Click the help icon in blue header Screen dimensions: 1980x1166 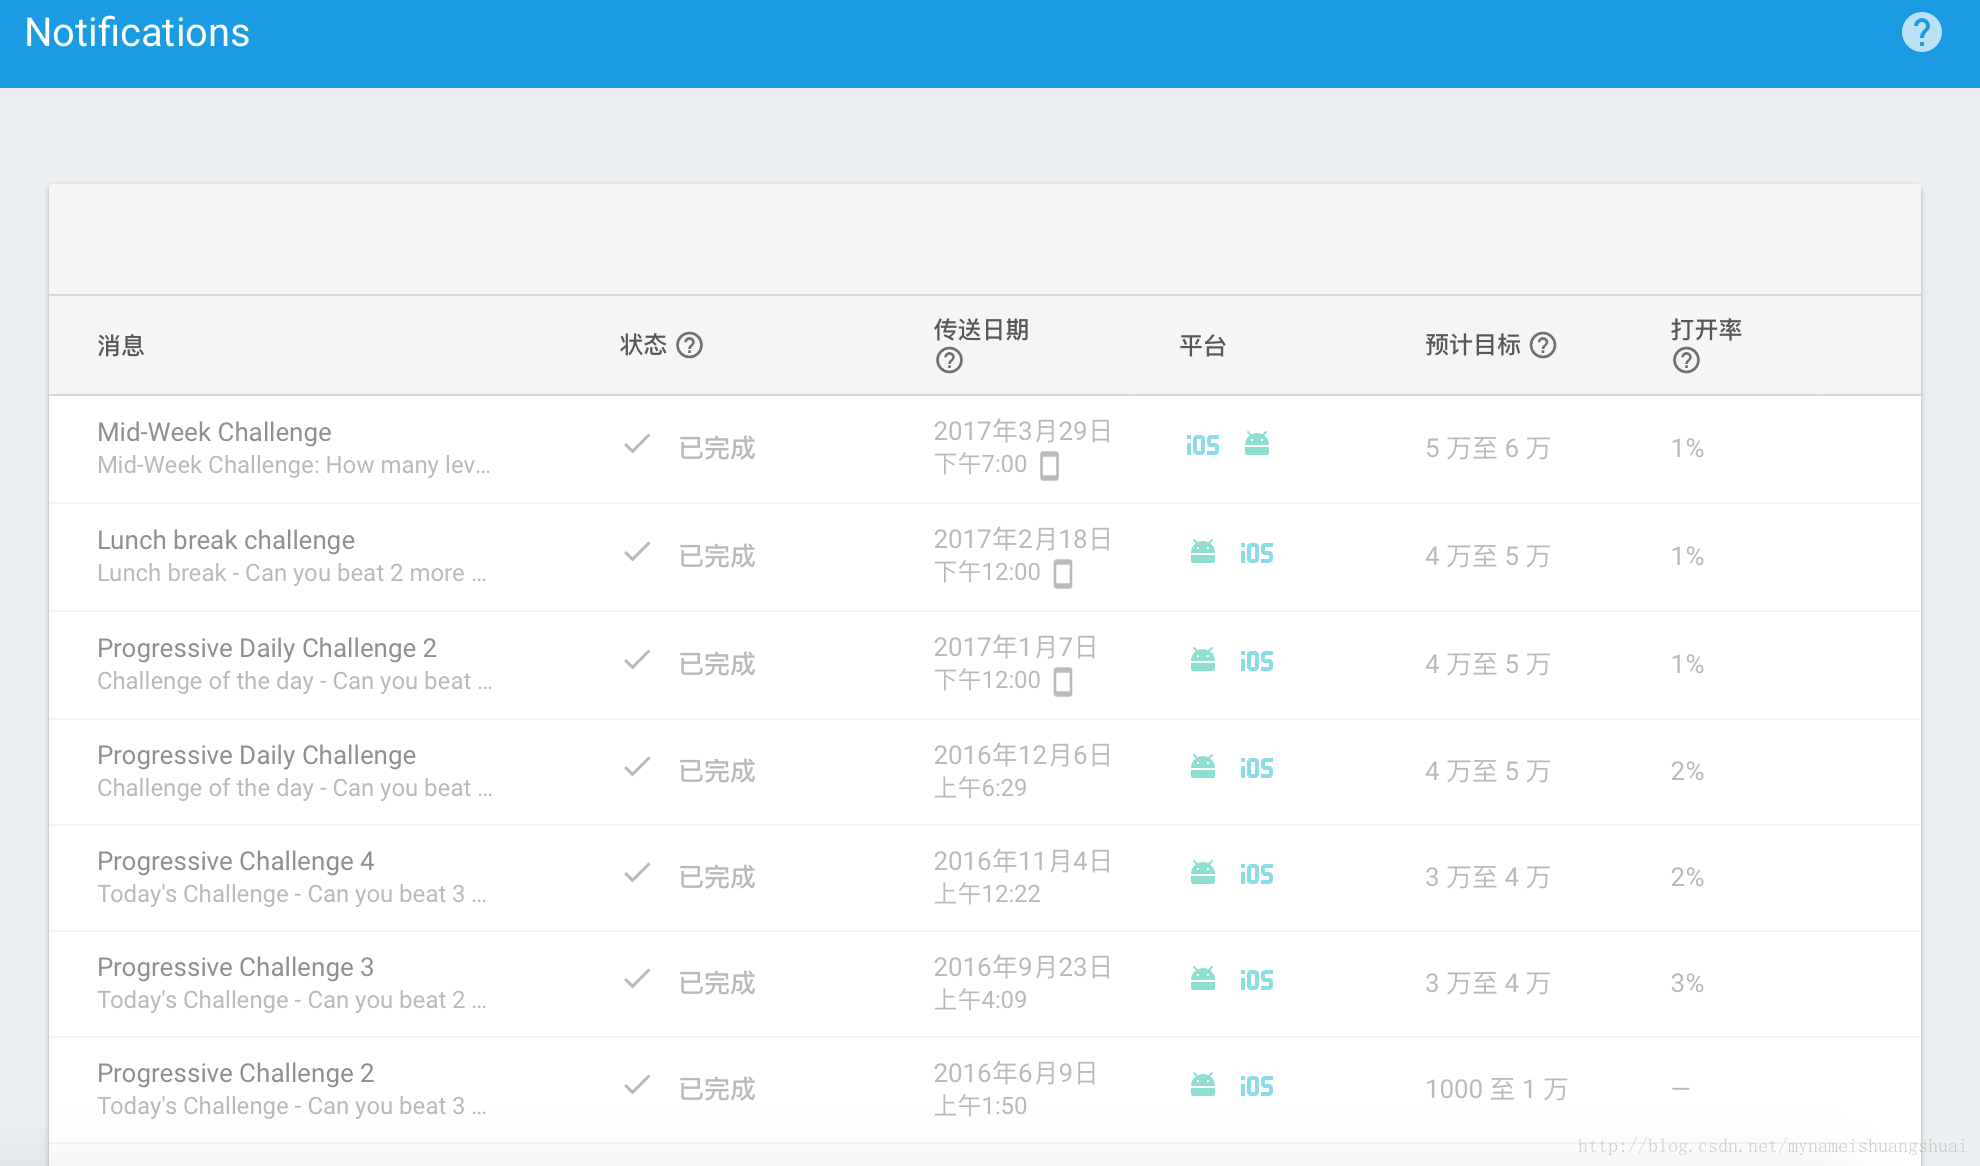pyautogui.click(x=1920, y=32)
